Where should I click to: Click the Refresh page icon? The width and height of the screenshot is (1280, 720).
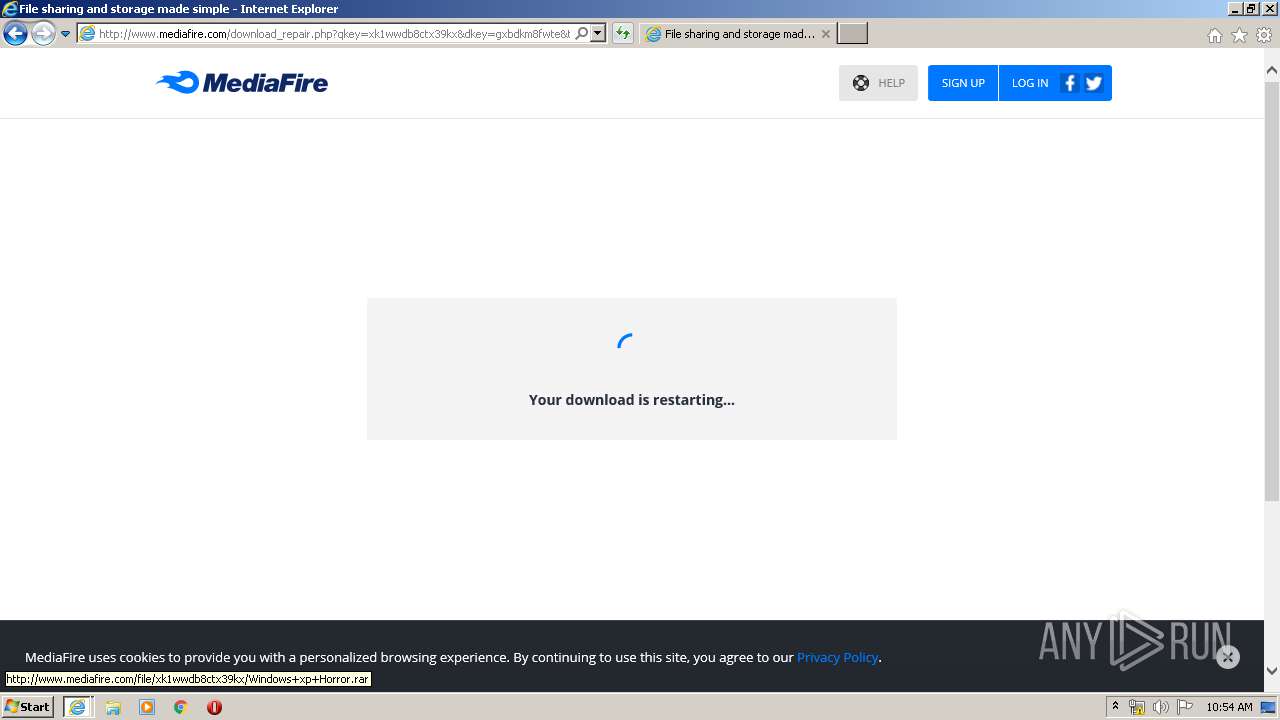point(623,34)
